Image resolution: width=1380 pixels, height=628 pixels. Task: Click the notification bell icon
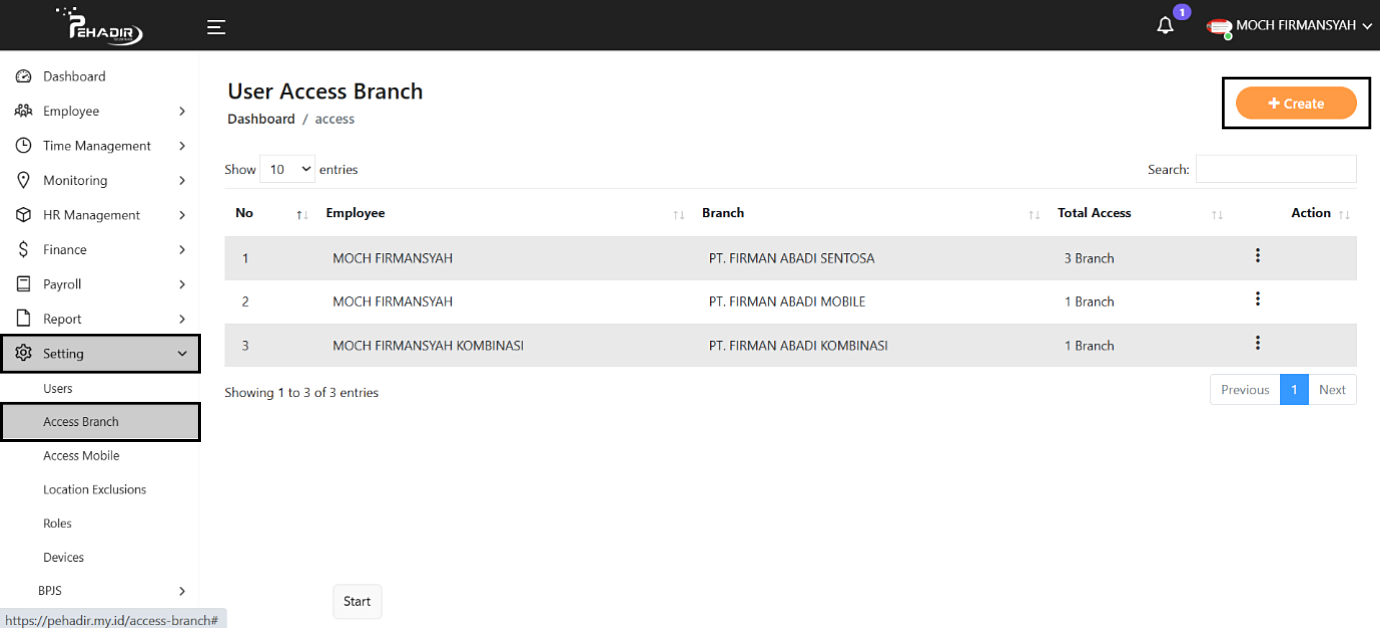tap(1165, 23)
